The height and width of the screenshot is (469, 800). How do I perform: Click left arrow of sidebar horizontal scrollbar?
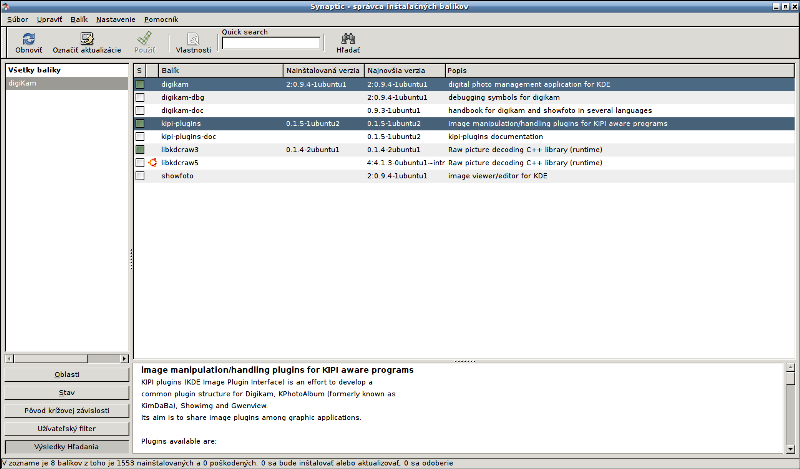[x=9, y=359]
